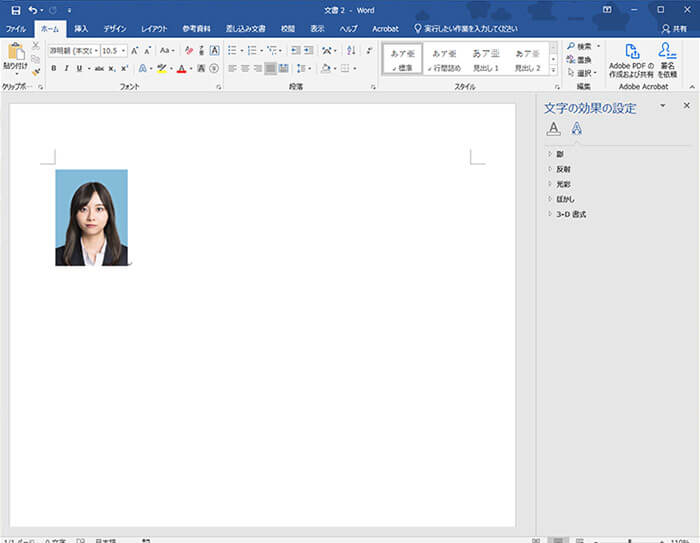Toggle Underline formatting
Image resolution: width=700 pixels, height=543 pixels.
click(x=79, y=68)
